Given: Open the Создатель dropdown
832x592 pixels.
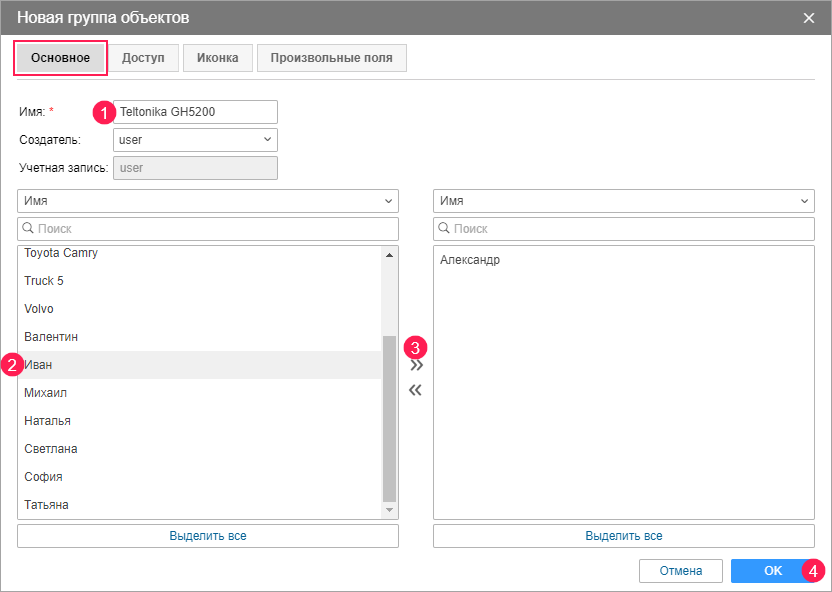Looking at the screenshot, I should (195, 140).
